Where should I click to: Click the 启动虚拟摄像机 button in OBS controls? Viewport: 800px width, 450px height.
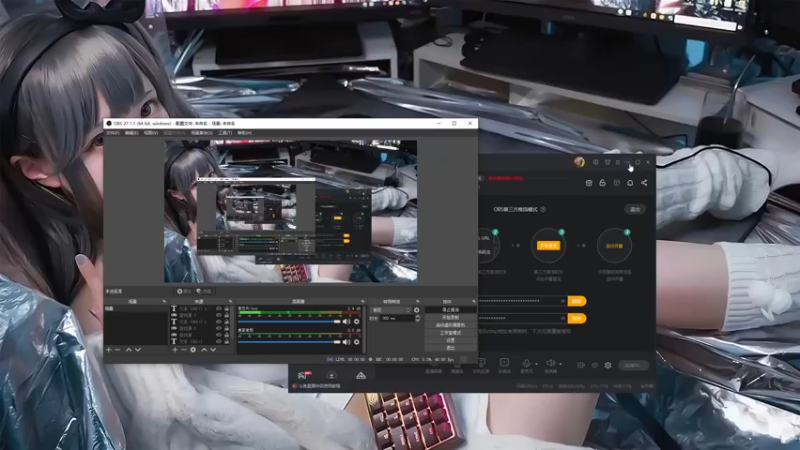click(451, 325)
